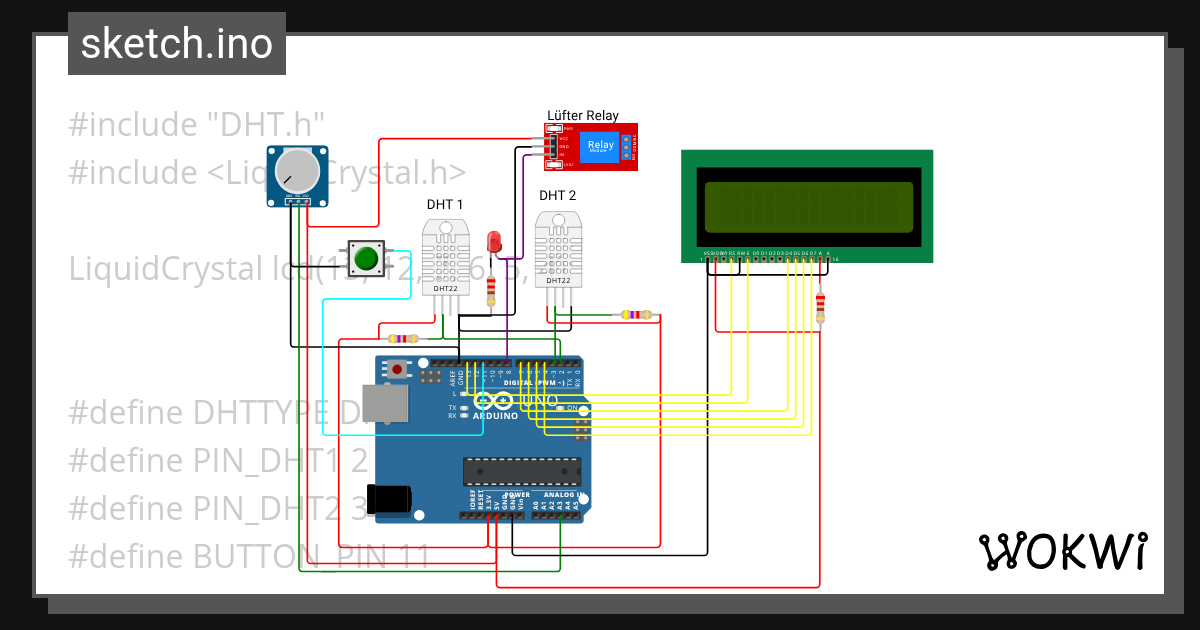Select the 16x2 LCD display
The image size is (1200, 630).
click(807, 203)
